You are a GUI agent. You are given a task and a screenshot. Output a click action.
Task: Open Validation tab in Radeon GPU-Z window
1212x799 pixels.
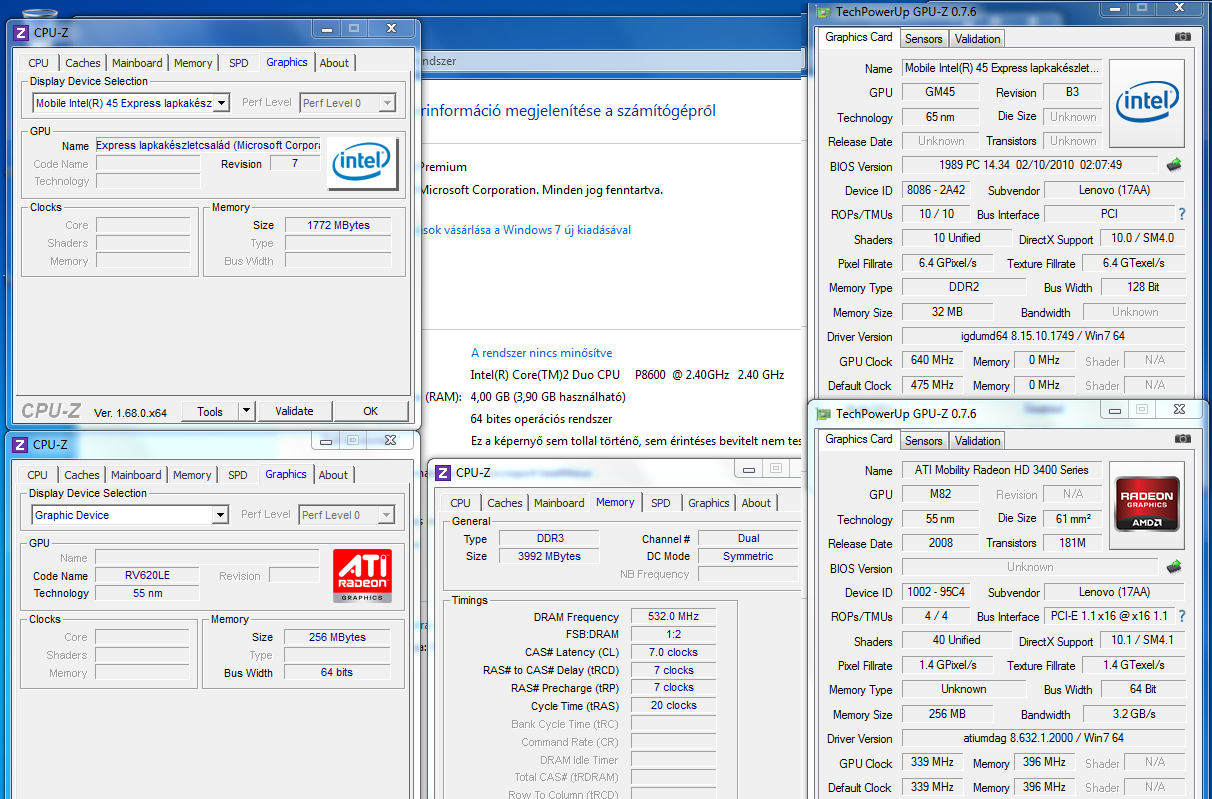click(977, 441)
